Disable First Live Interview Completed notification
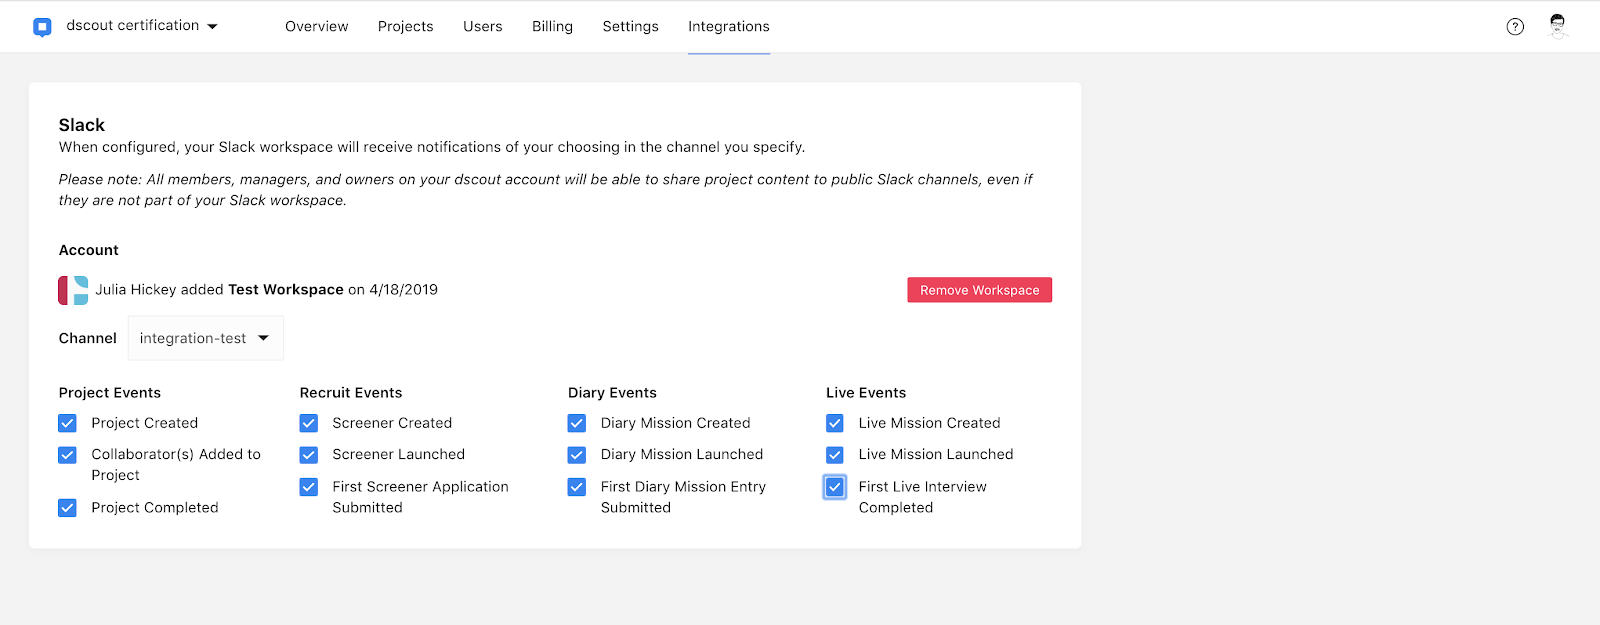1600x625 pixels. click(835, 487)
